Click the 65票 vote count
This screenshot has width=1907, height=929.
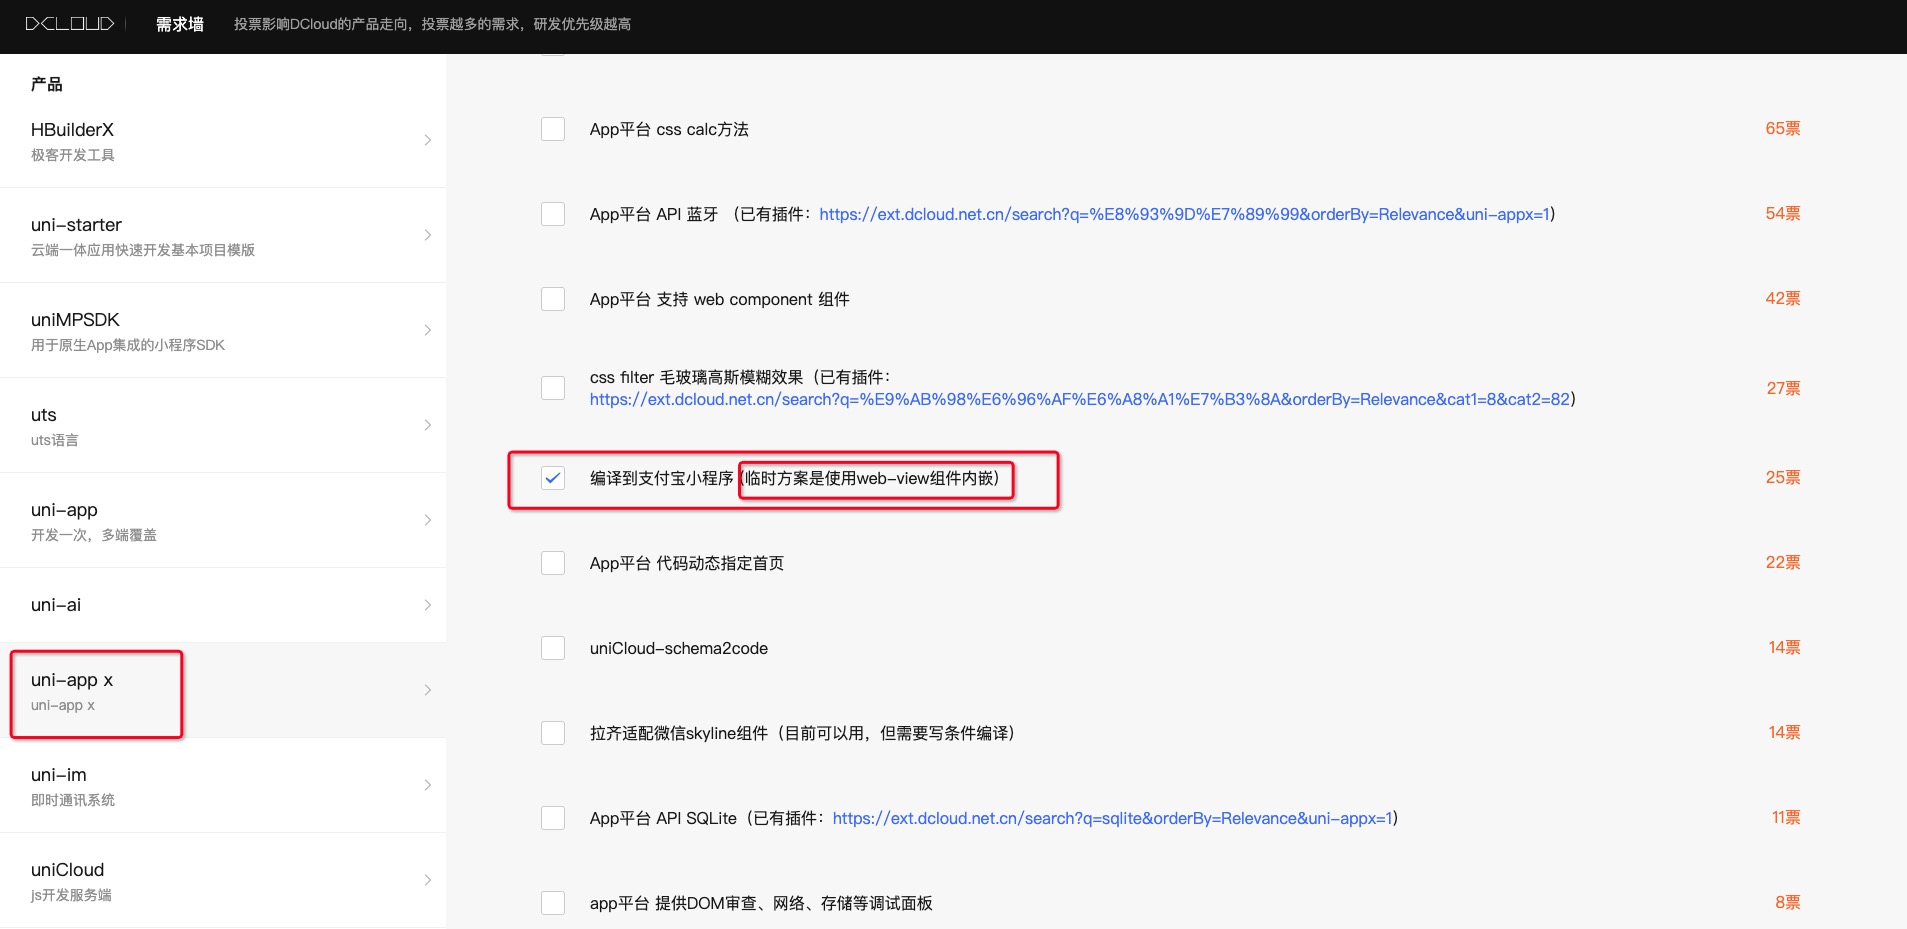pos(1783,129)
